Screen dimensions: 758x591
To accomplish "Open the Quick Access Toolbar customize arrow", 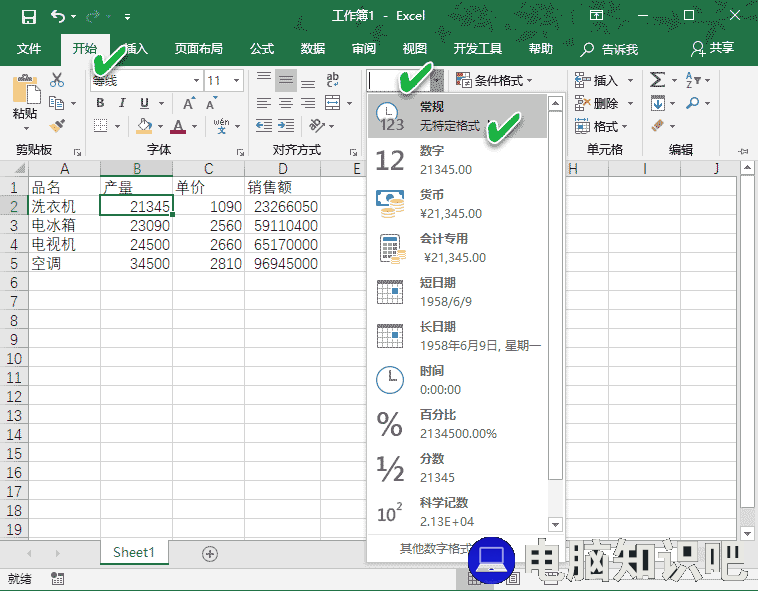I will click(x=127, y=17).
